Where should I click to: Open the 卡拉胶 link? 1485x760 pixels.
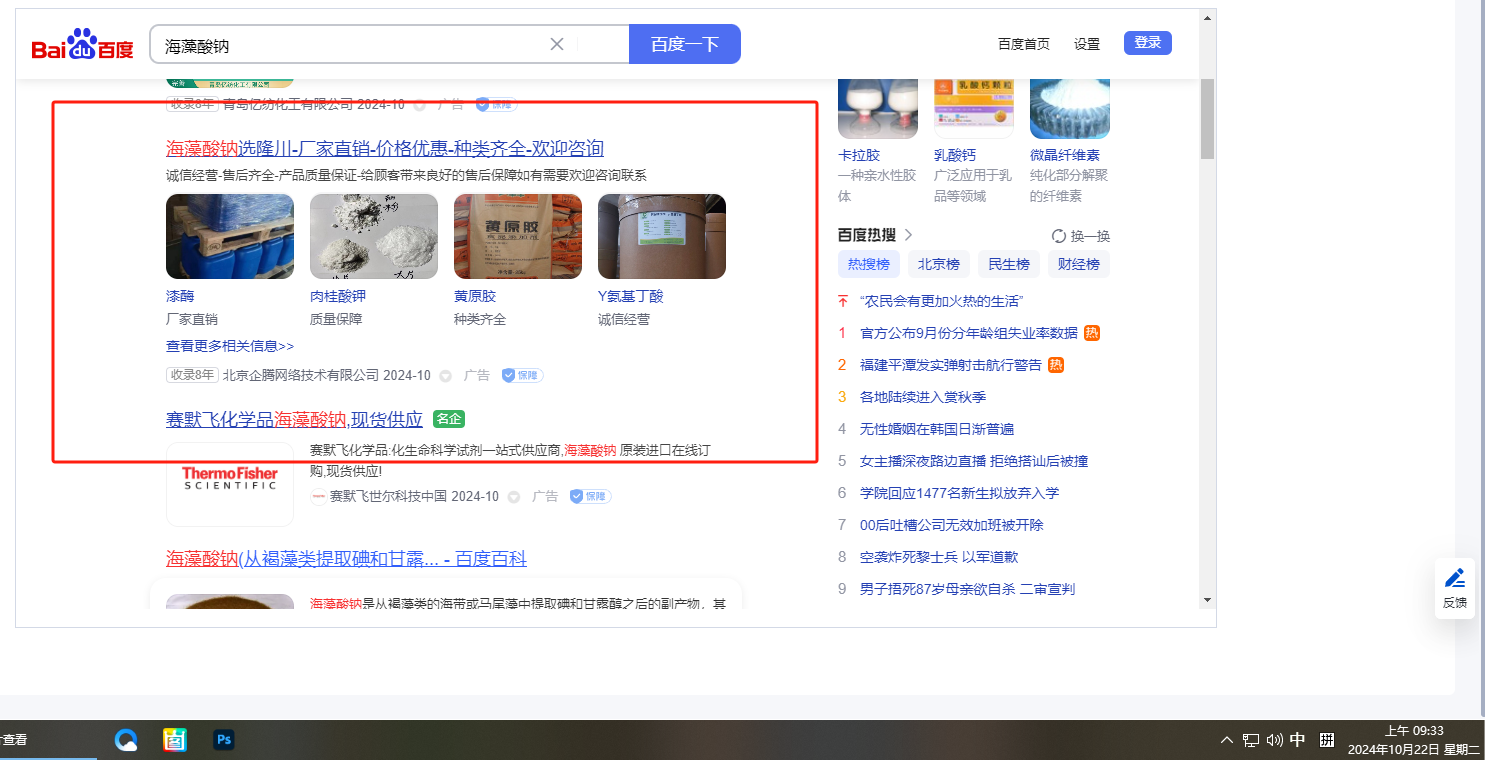click(x=859, y=155)
